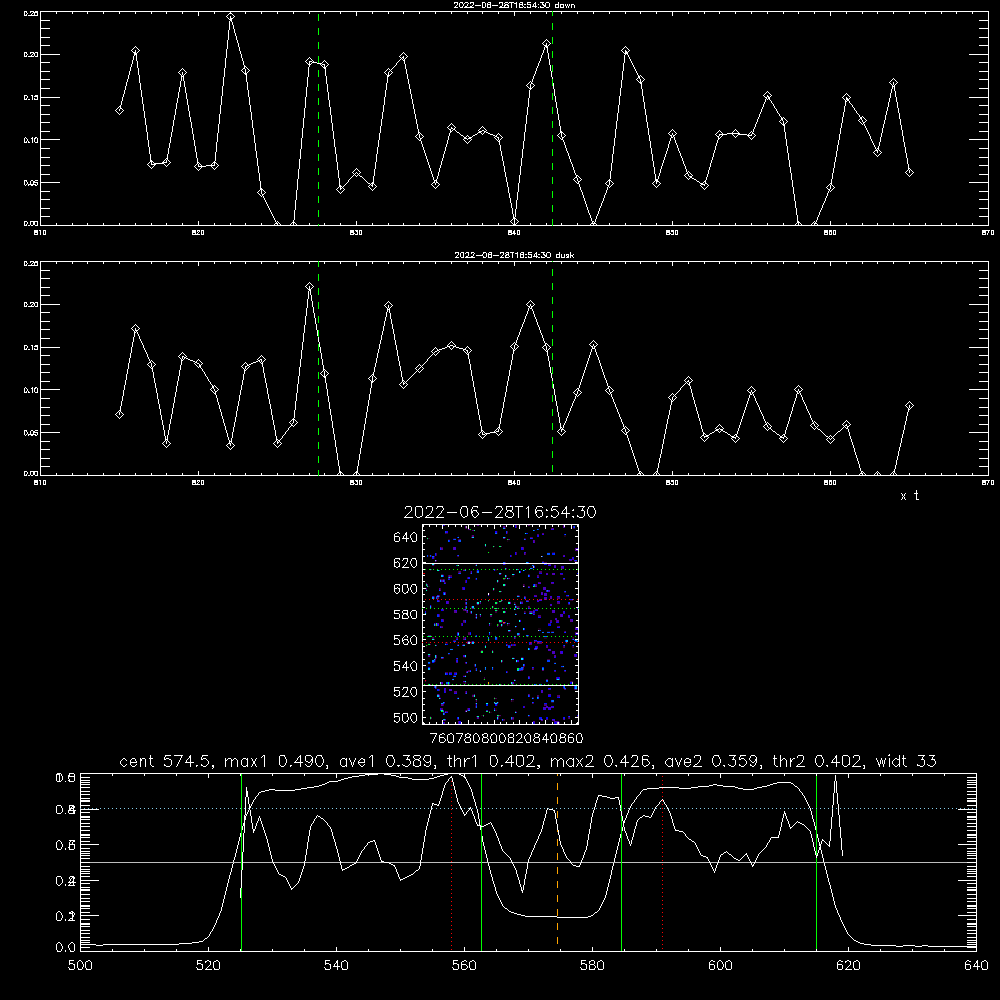
Task: Click the green vertical line between 580 and 600 in bottom plot
Action: coord(621,861)
